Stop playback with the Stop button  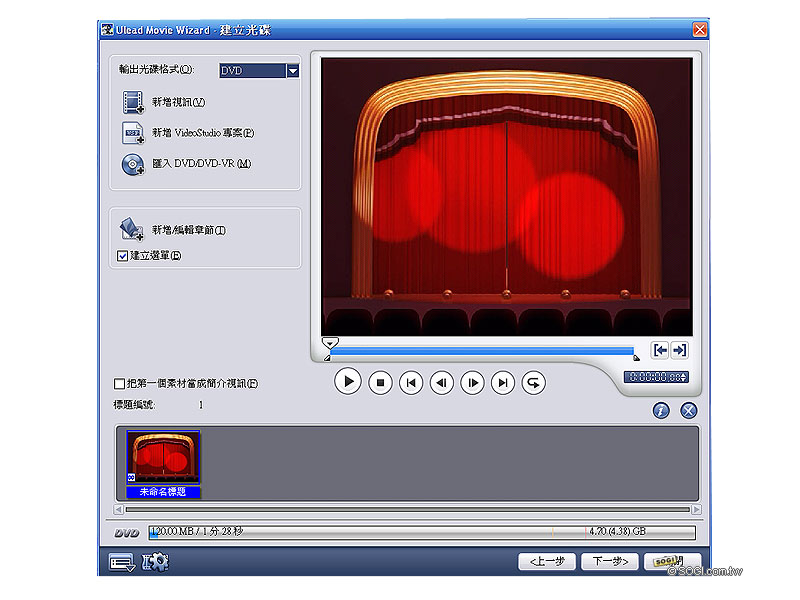coord(380,383)
